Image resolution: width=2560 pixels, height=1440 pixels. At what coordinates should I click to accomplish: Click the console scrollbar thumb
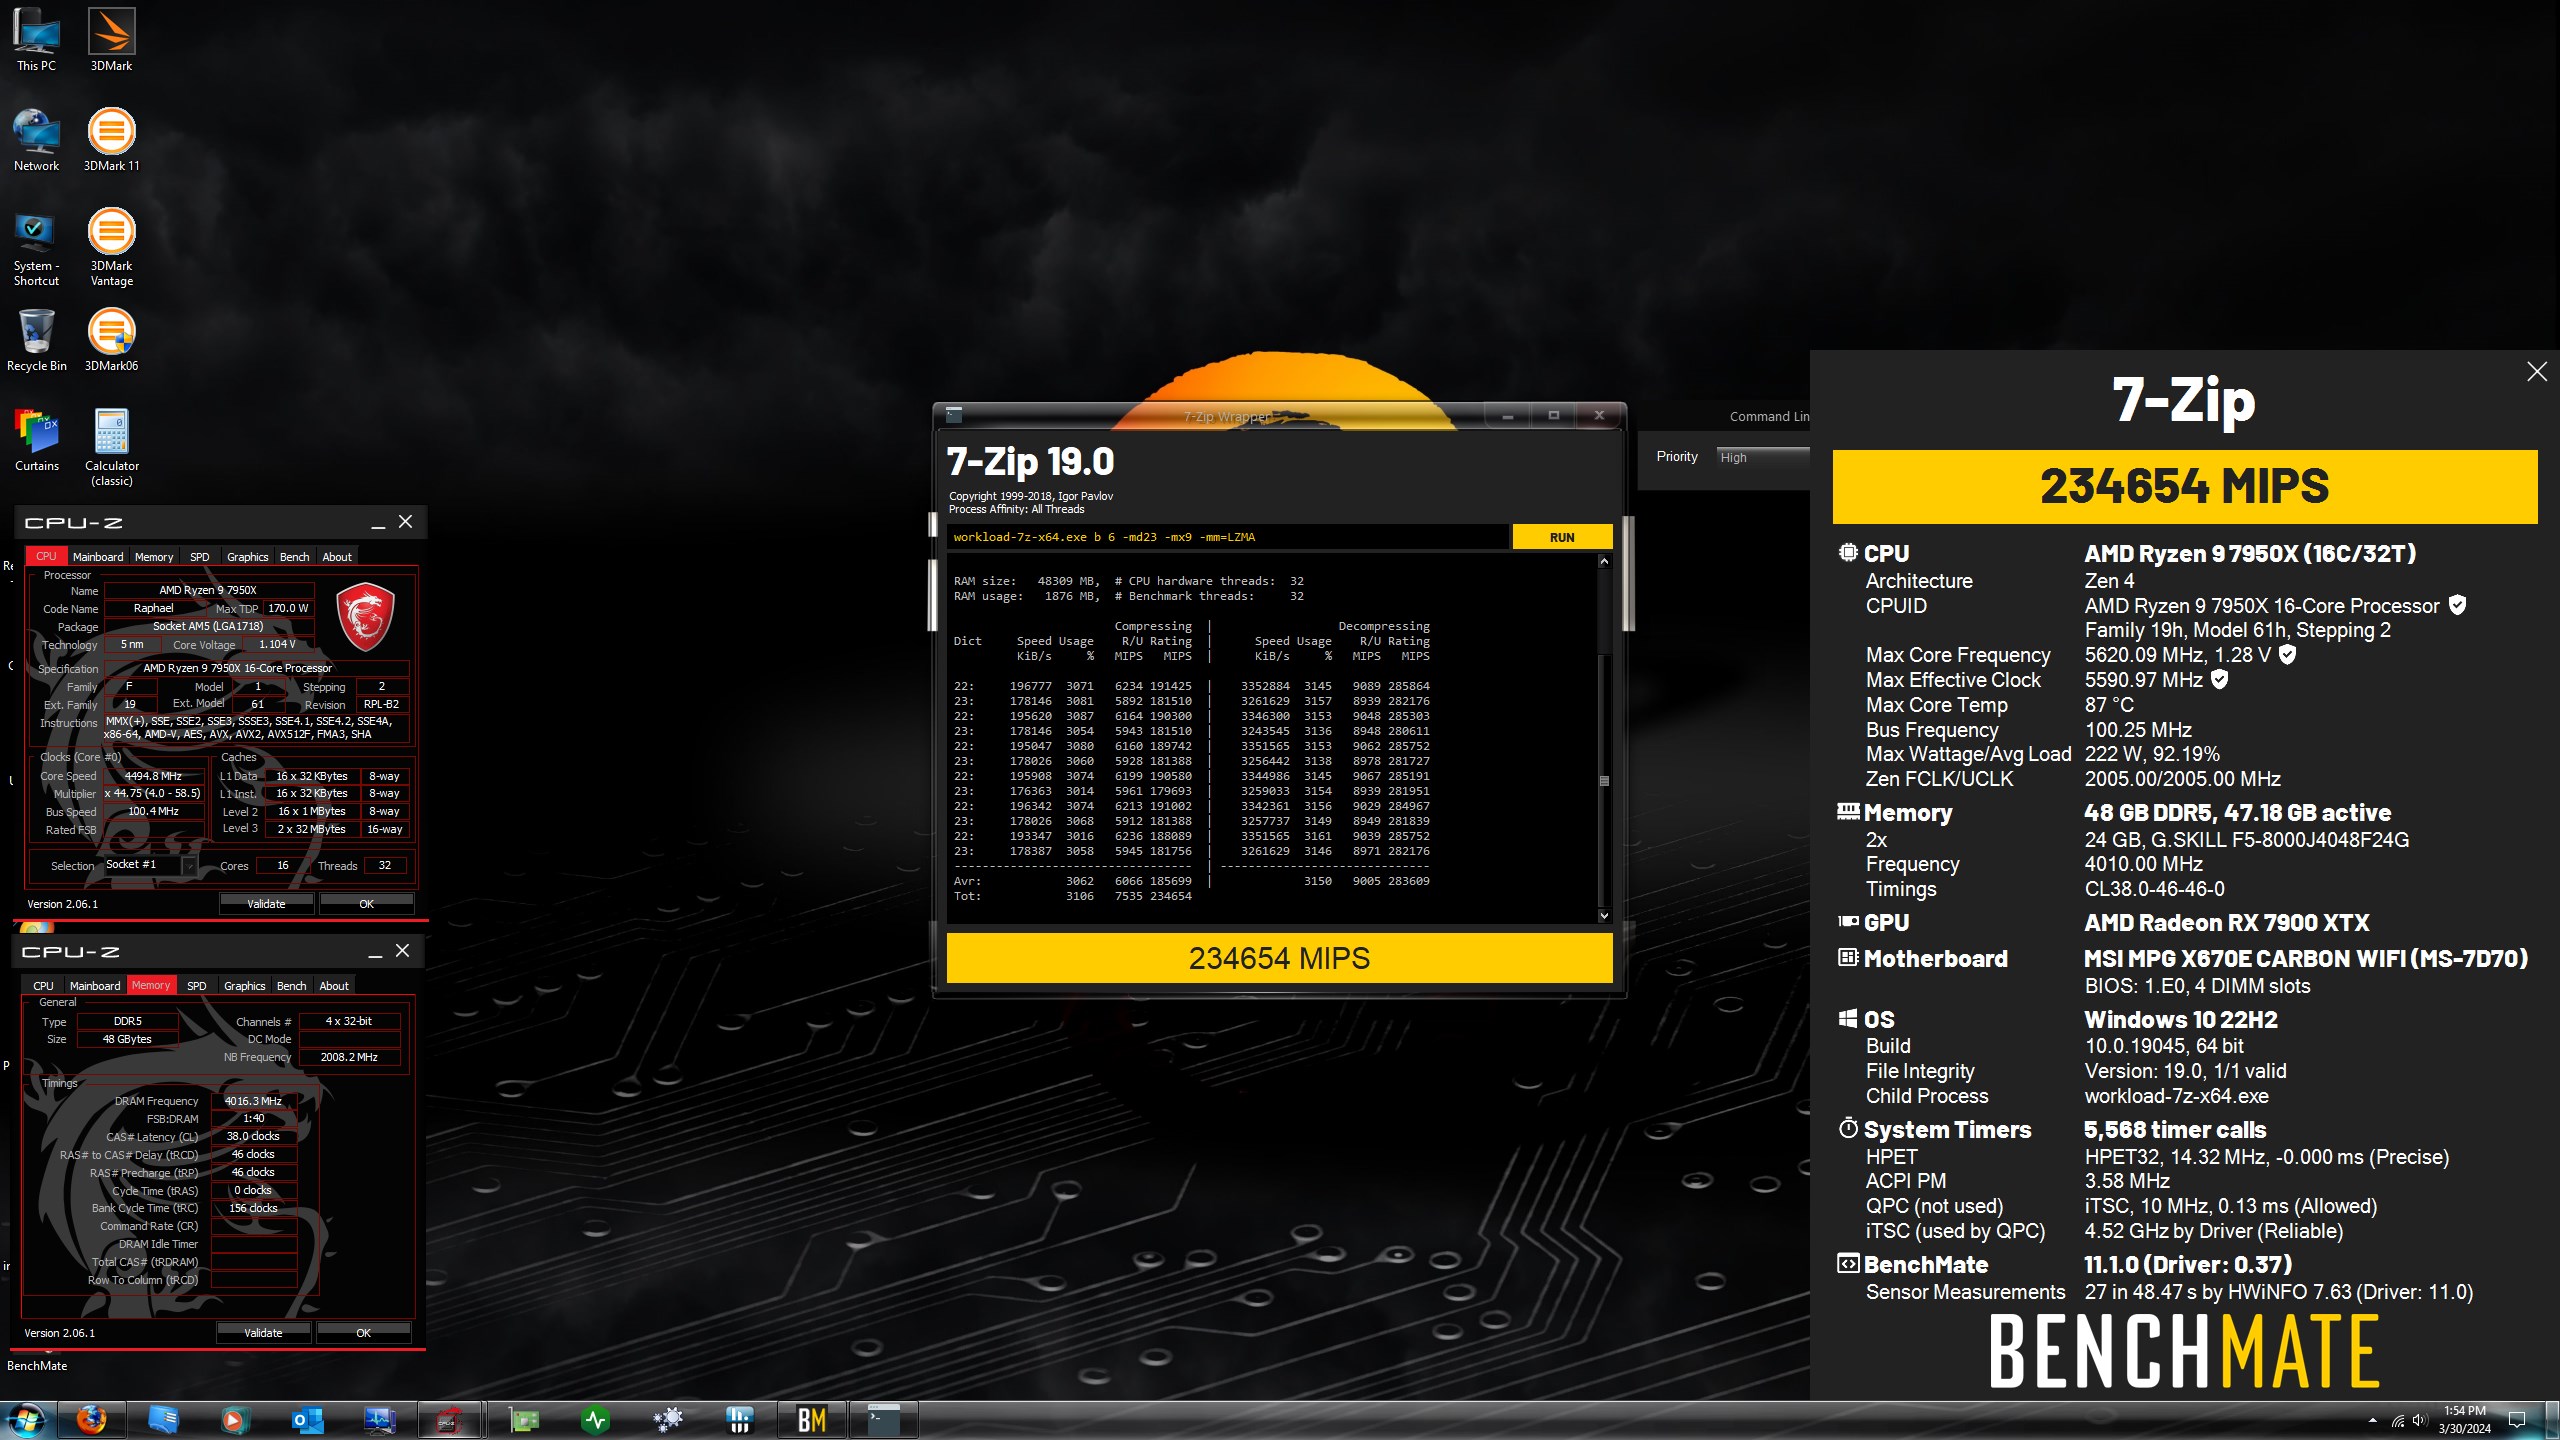click(x=1604, y=781)
